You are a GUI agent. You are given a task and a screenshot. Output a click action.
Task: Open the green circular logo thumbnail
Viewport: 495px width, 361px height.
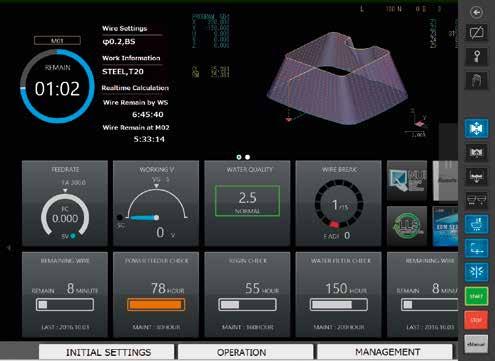click(407, 226)
